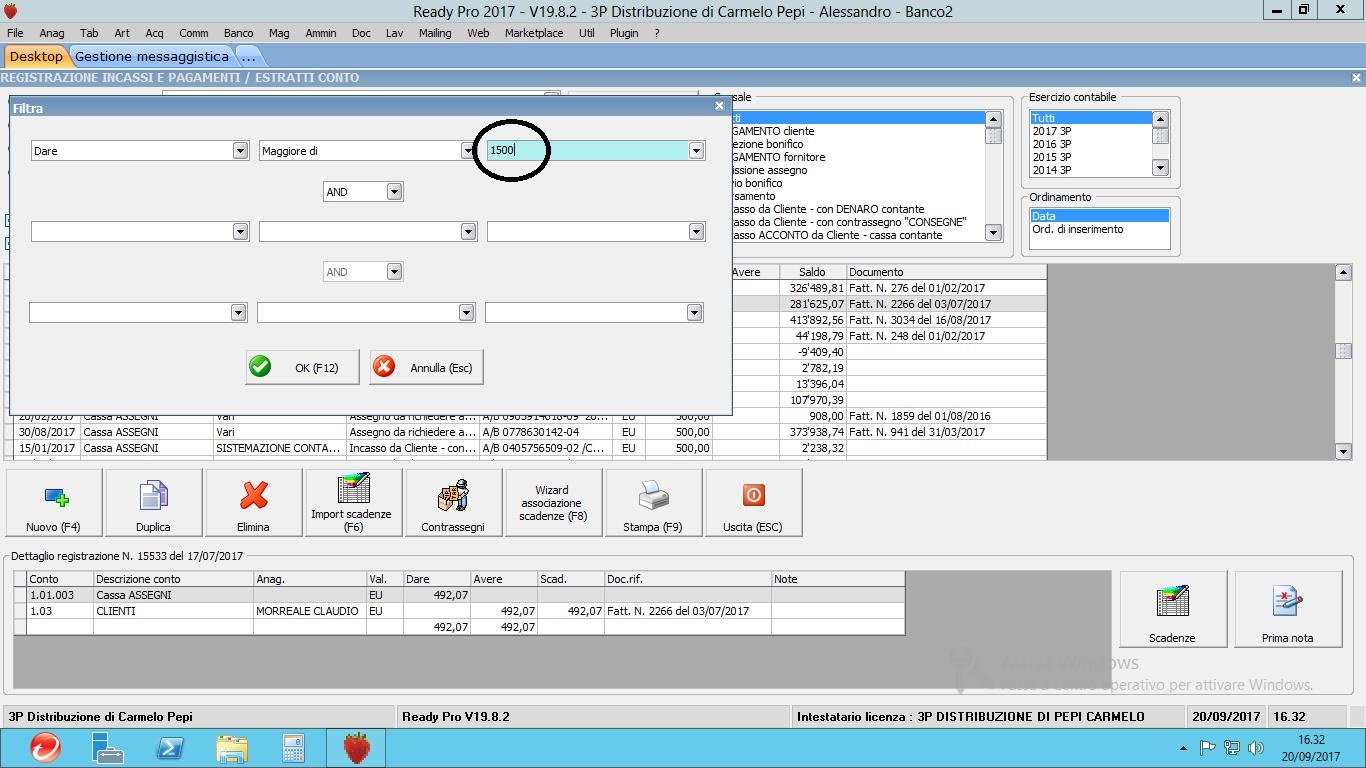Screen dimensions: 1366x768
Task: Launch Wizard associazione scadenze (F8)
Action: [554, 503]
